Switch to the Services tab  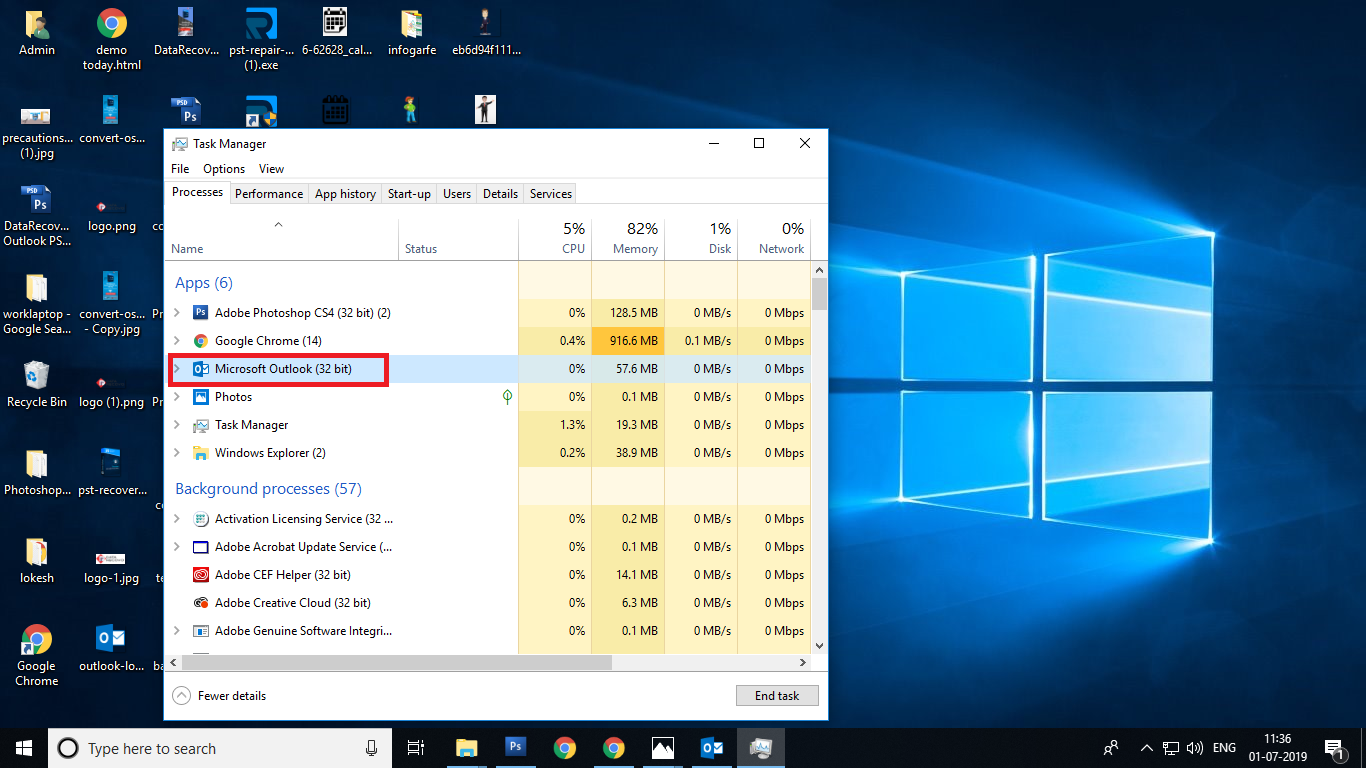coord(551,194)
